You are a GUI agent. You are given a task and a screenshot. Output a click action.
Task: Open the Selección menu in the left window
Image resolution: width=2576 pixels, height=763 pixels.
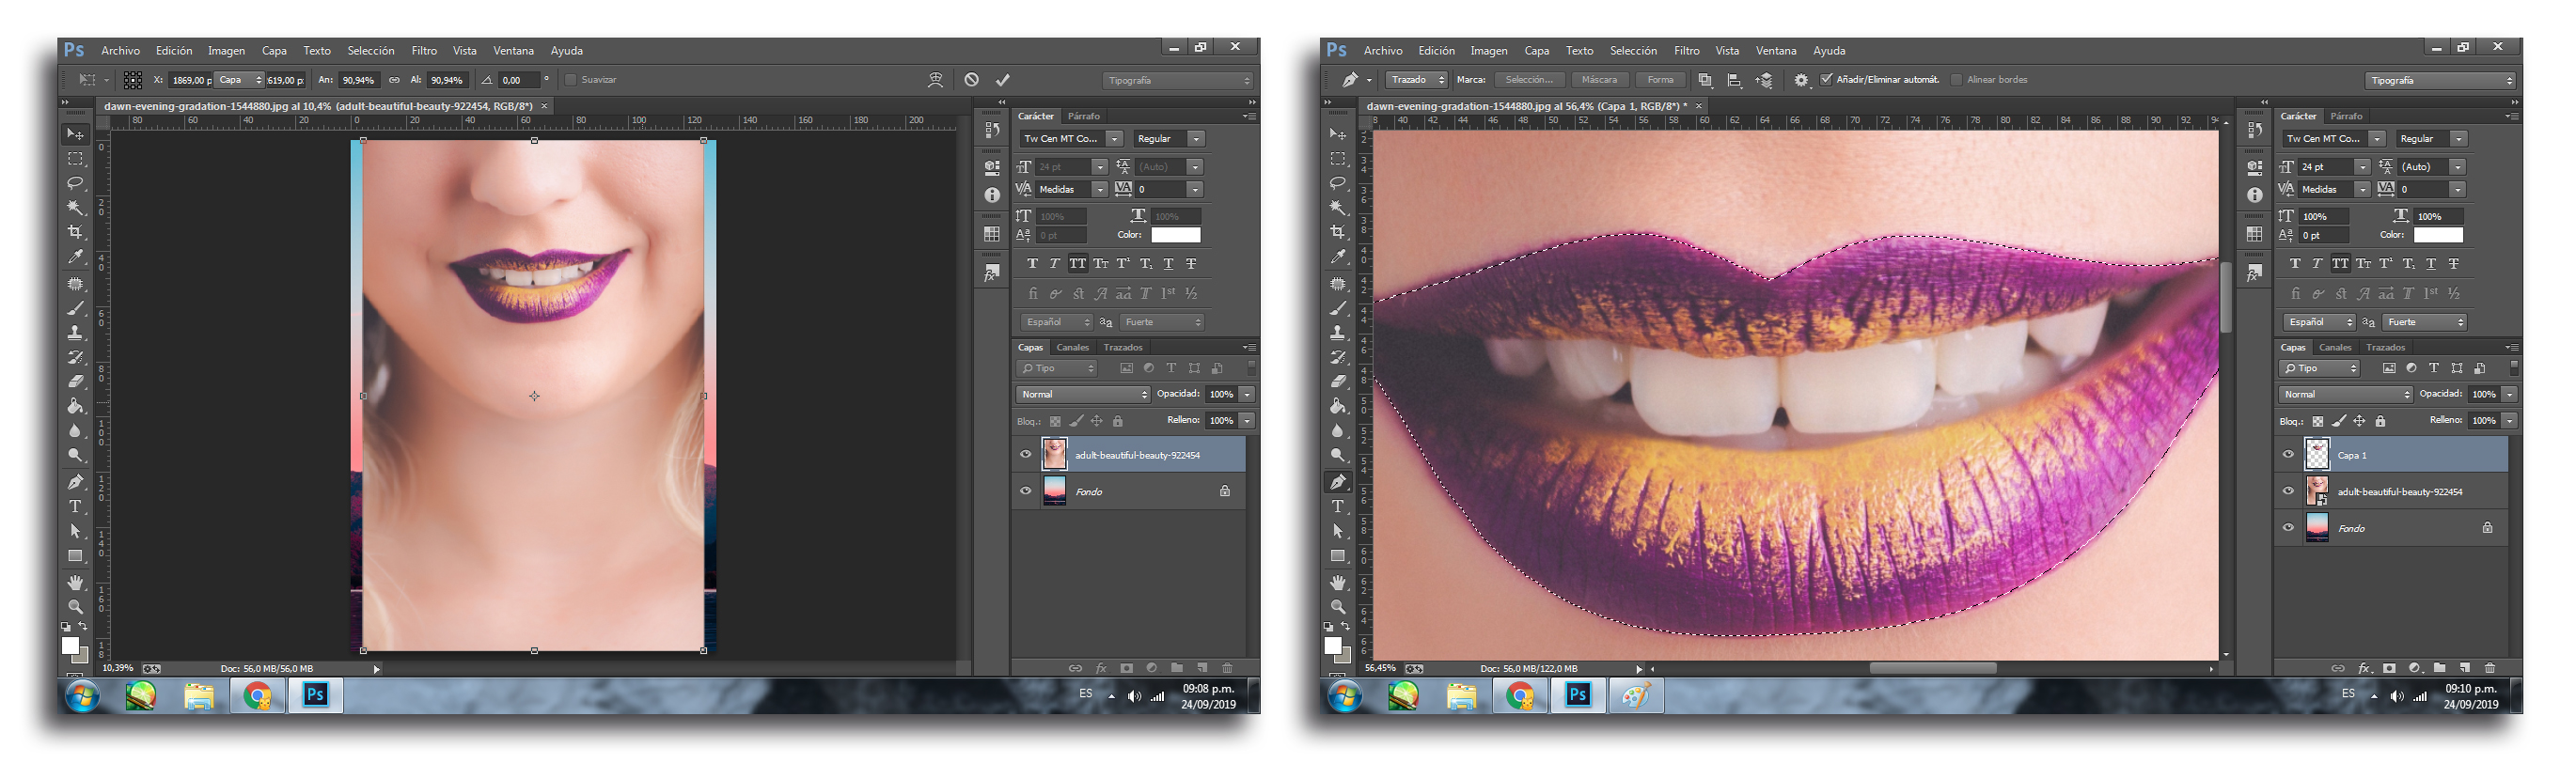pyautogui.click(x=371, y=51)
